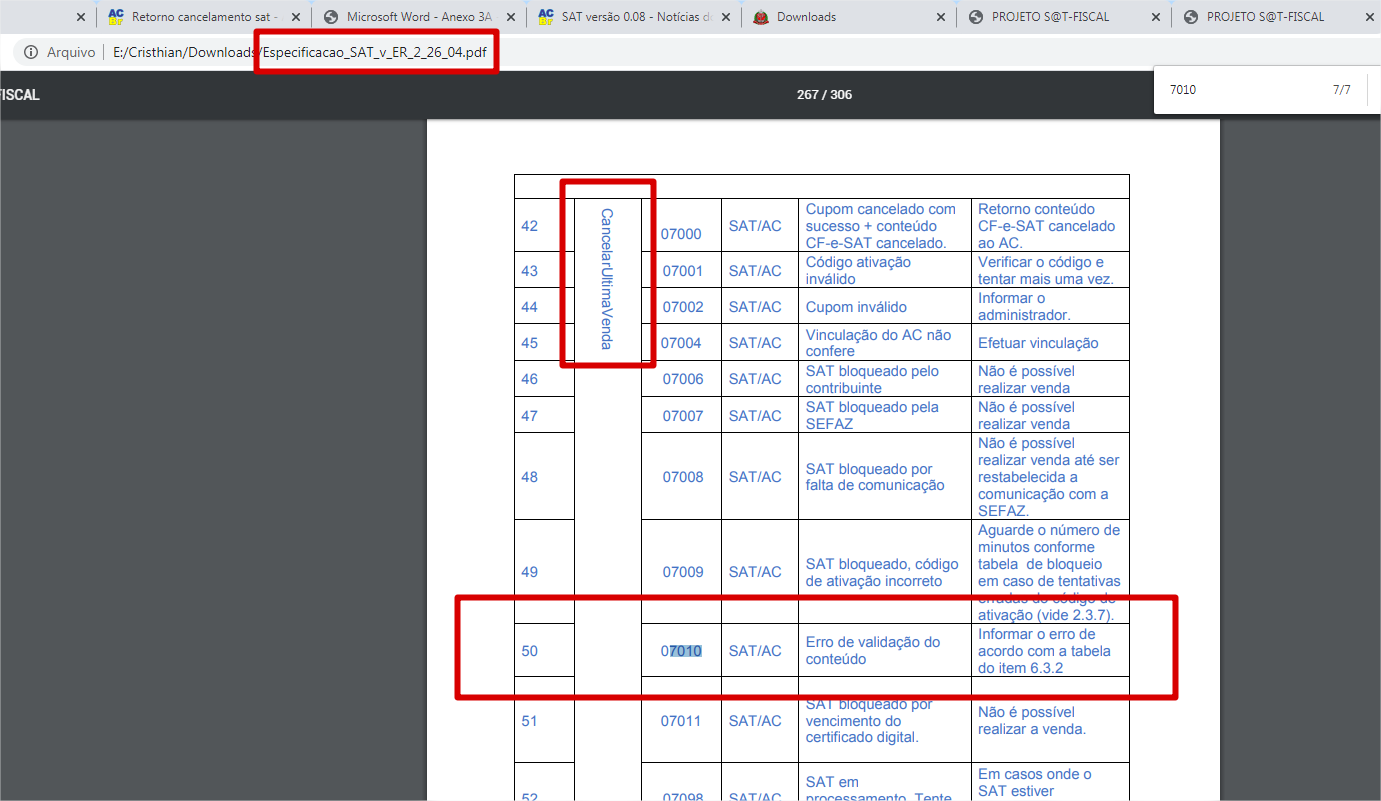Click the CancelarUltimaVenda vertical label
This screenshot has height=801, width=1381.
tap(606, 279)
